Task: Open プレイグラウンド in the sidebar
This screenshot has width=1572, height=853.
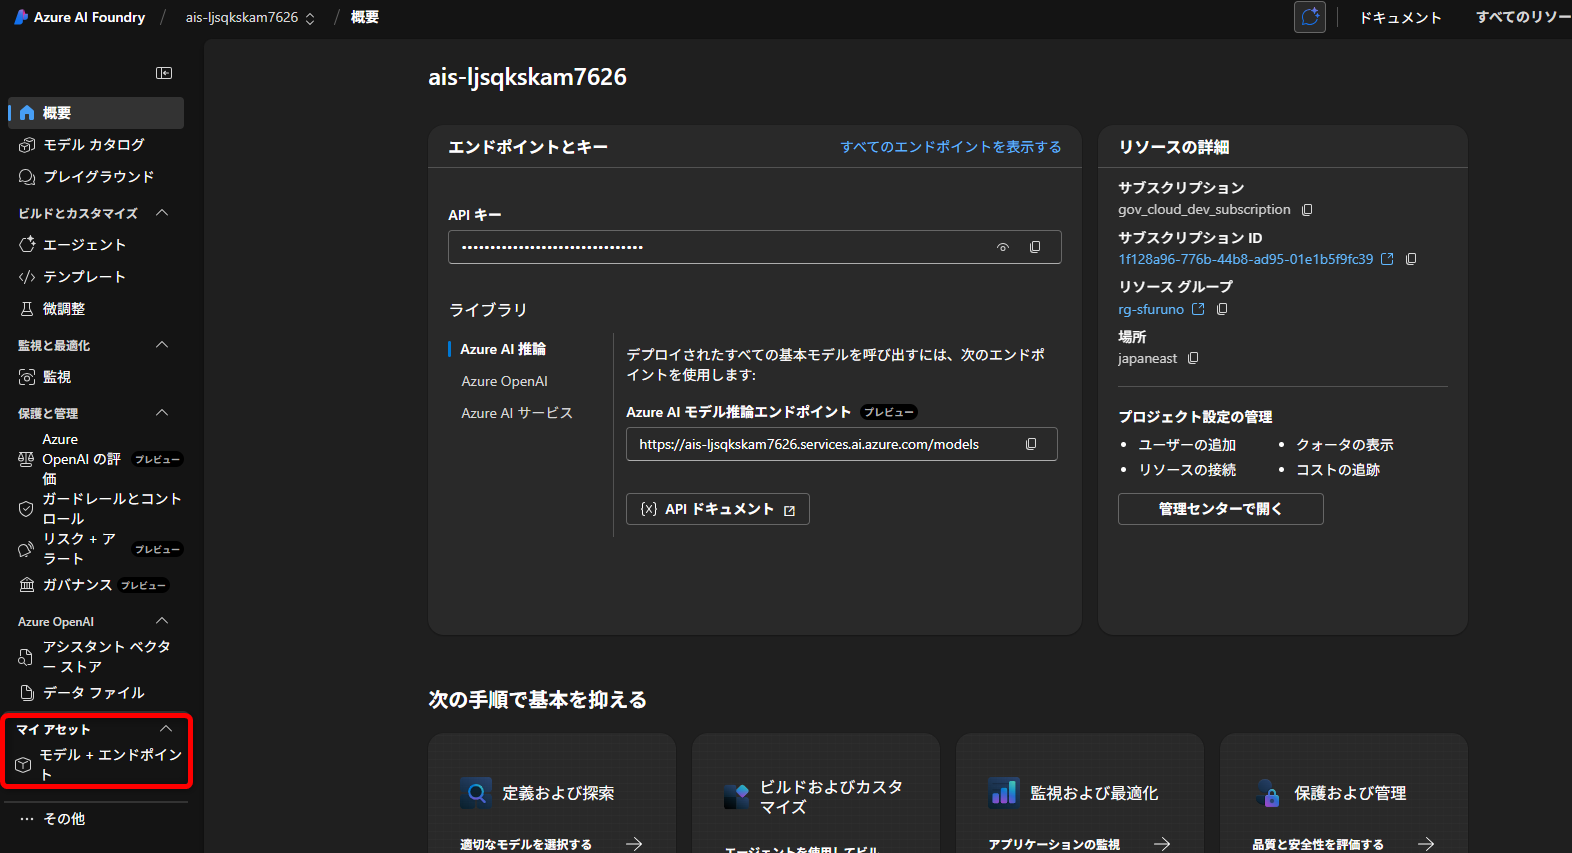Action: point(96,177)
